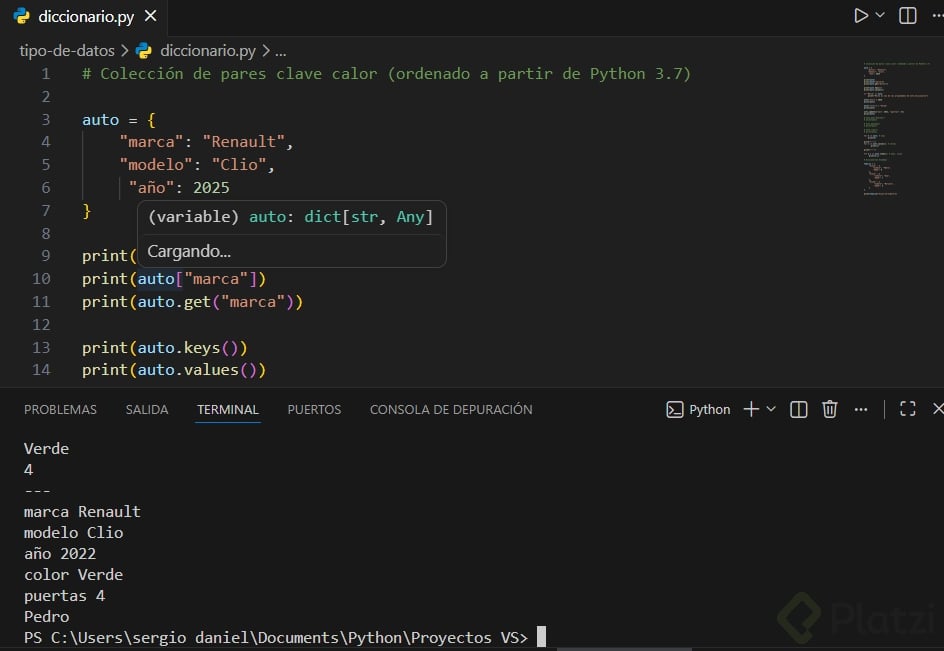Maximize the terminal panel size
Viewport: 944px width, 651px height.
click(908, 409)
